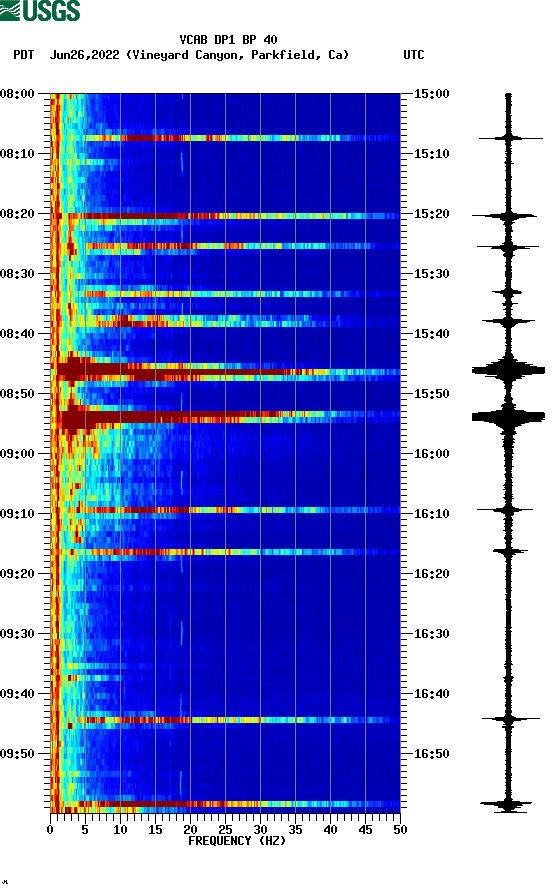Click the 45 Hz frequency axis label
Image resolution: width=552 pixels, height=893 pixels.
pos(365,830)
